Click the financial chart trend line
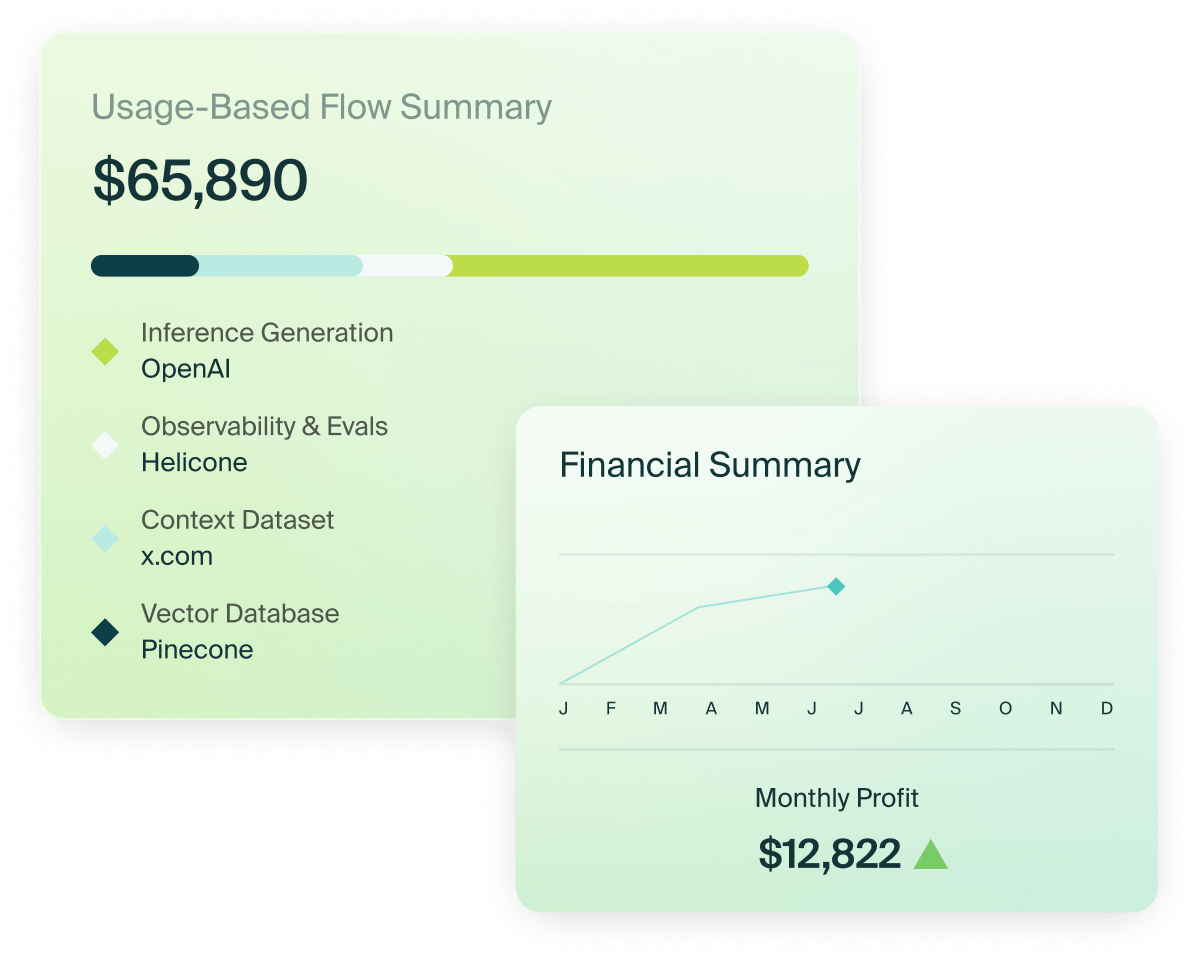Image resolution: width=1197 pixels, height=960 pixels. tap(697, 608)
